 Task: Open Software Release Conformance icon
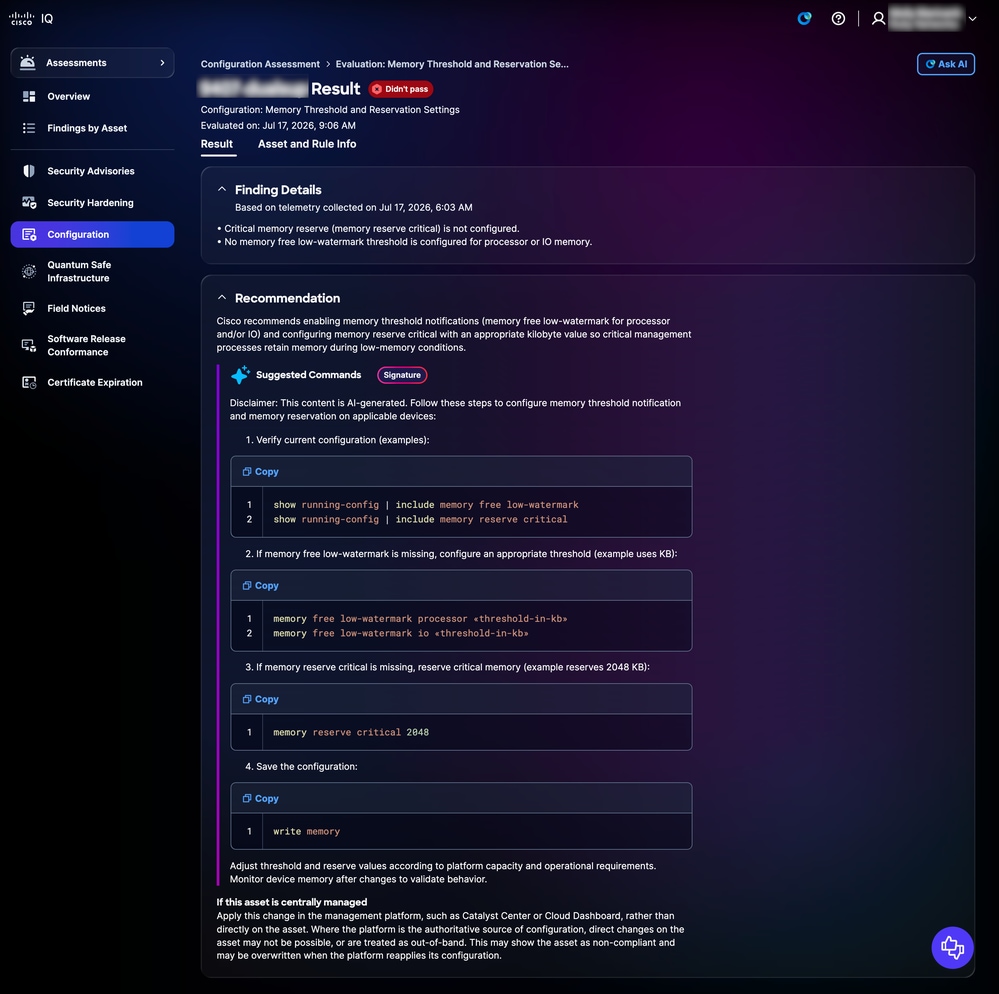[x=29, y=345]
